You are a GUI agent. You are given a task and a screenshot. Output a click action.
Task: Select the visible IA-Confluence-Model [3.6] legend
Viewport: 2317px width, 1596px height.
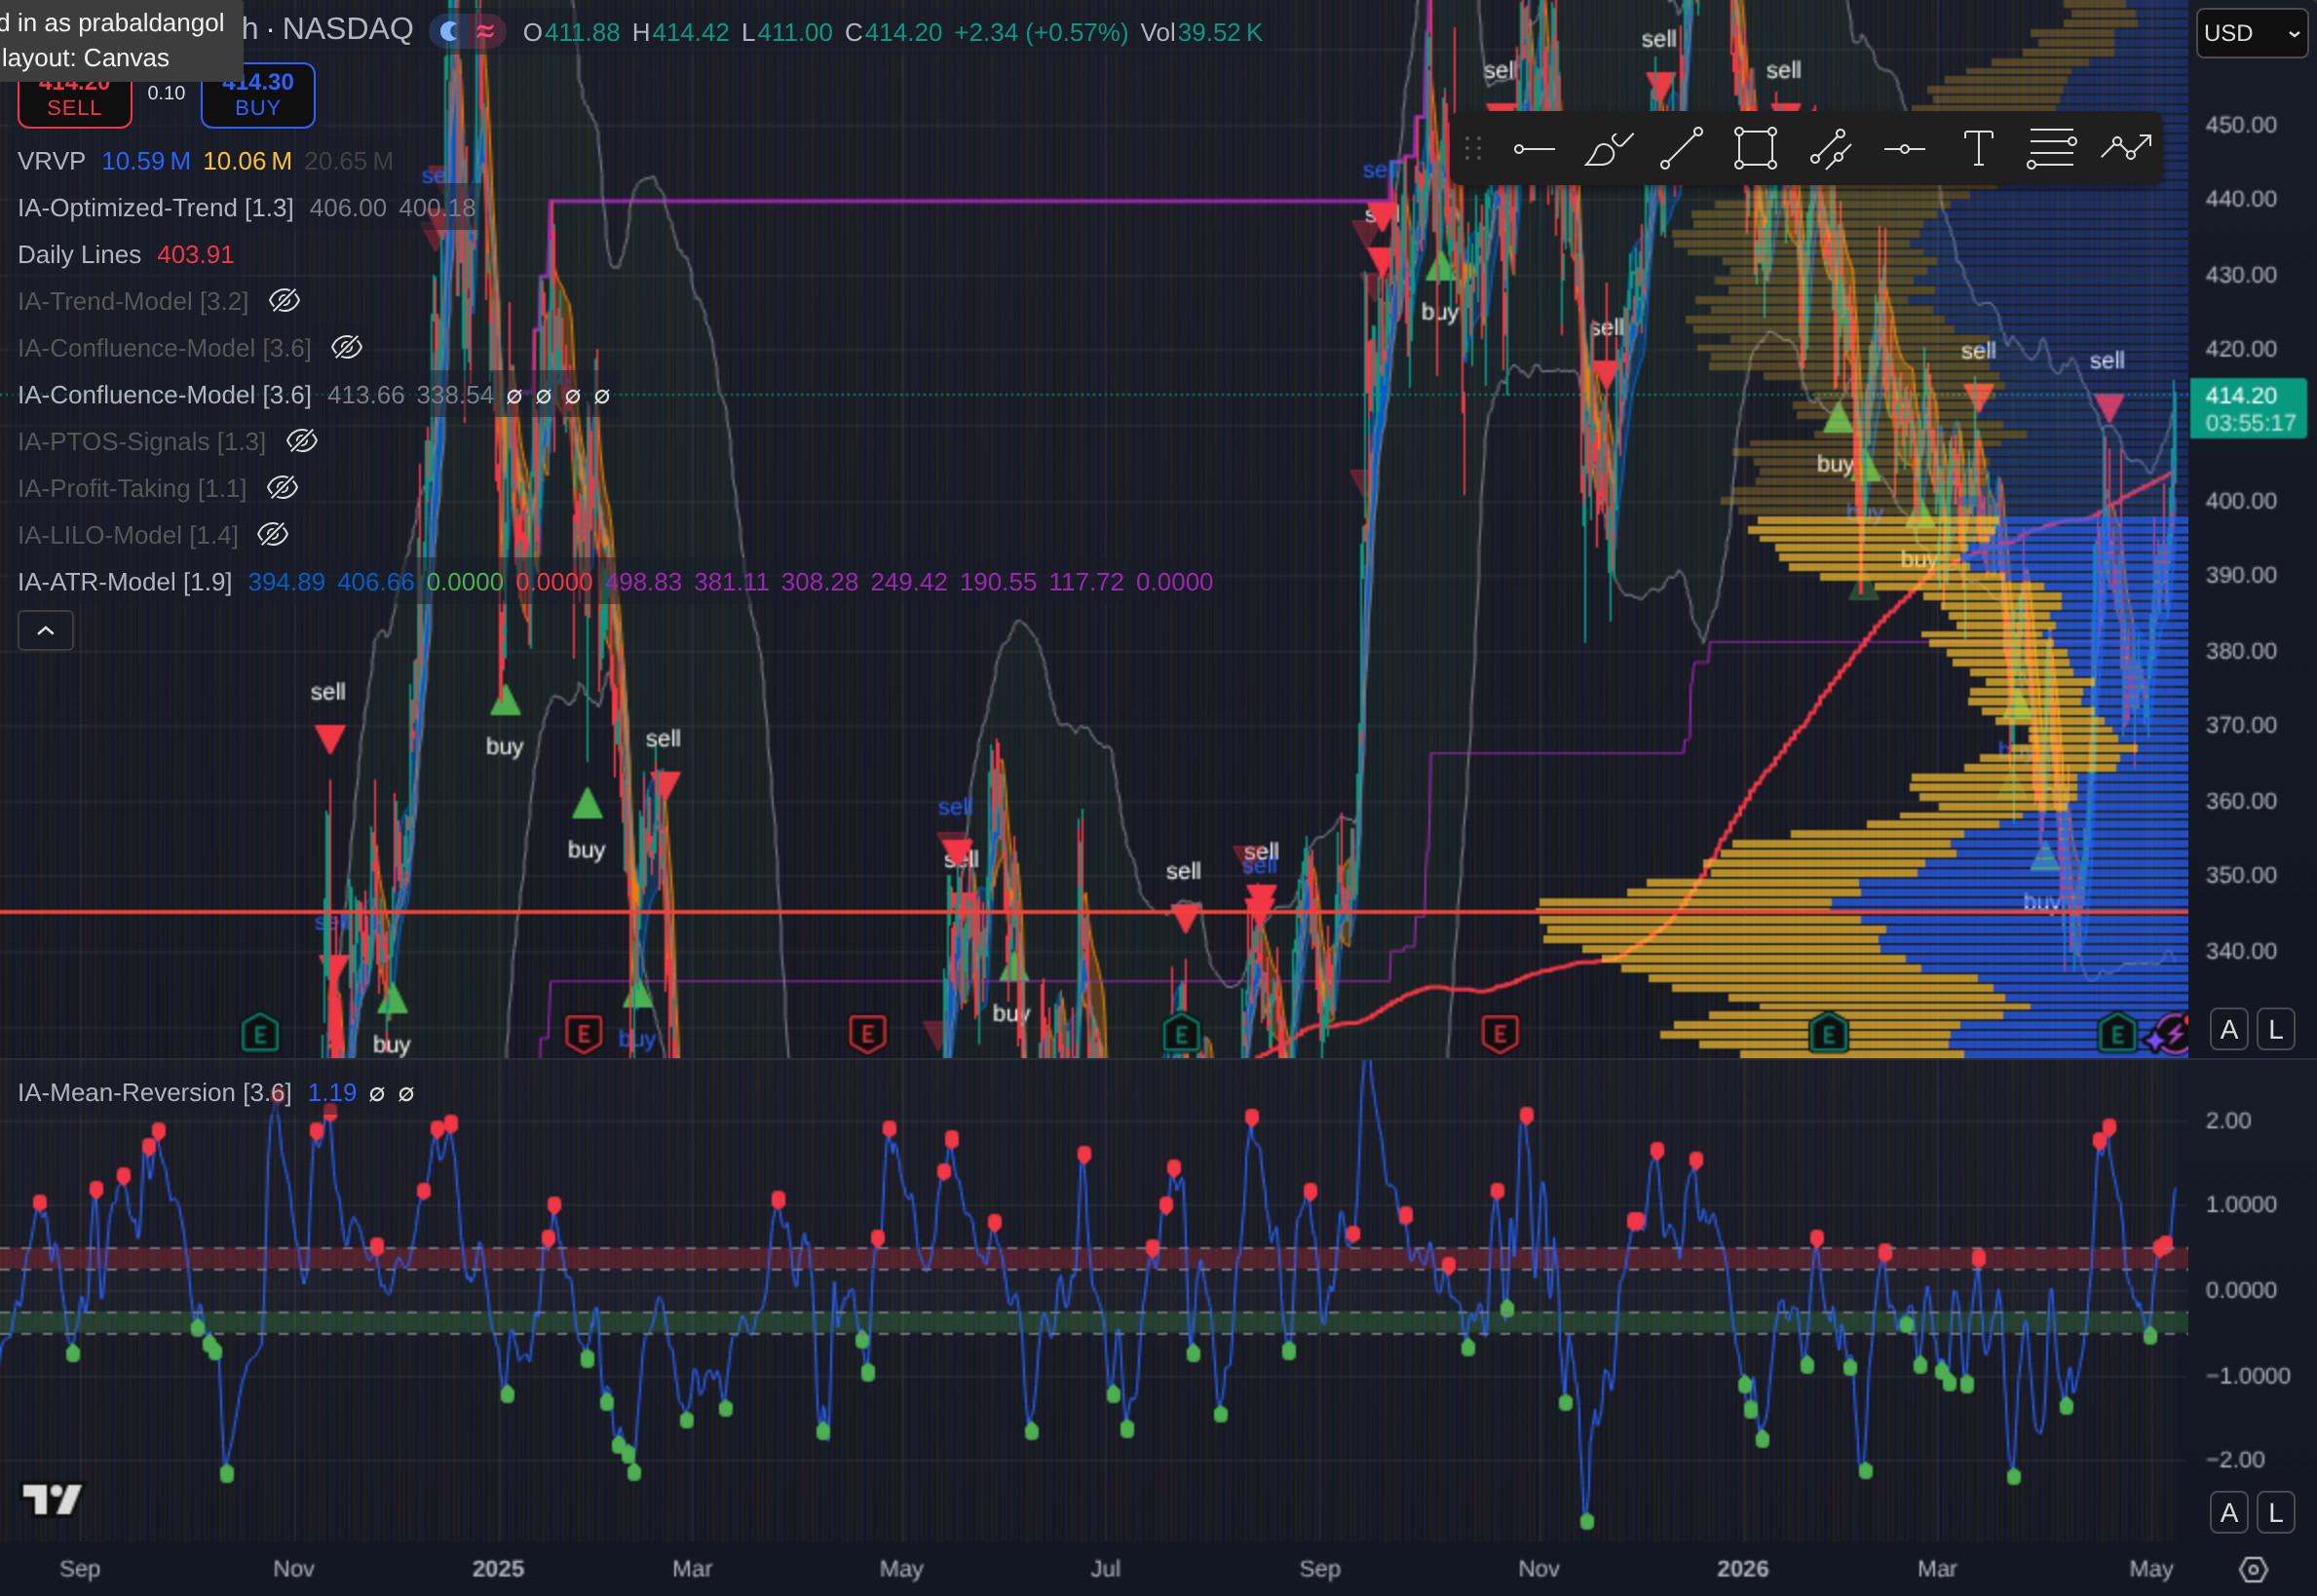pos(164,395)
